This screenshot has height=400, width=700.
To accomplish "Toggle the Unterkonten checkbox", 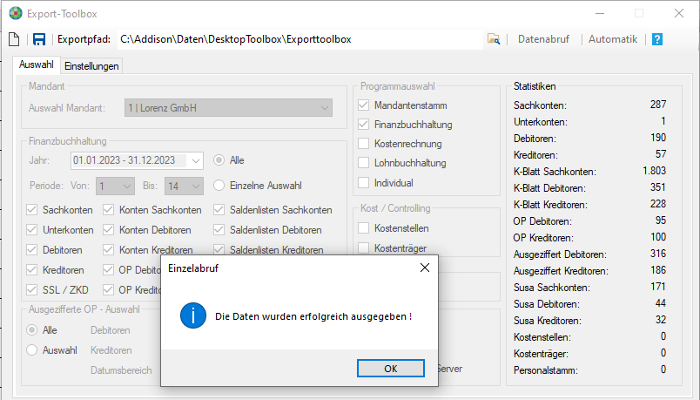I will [x=32, y=230].
